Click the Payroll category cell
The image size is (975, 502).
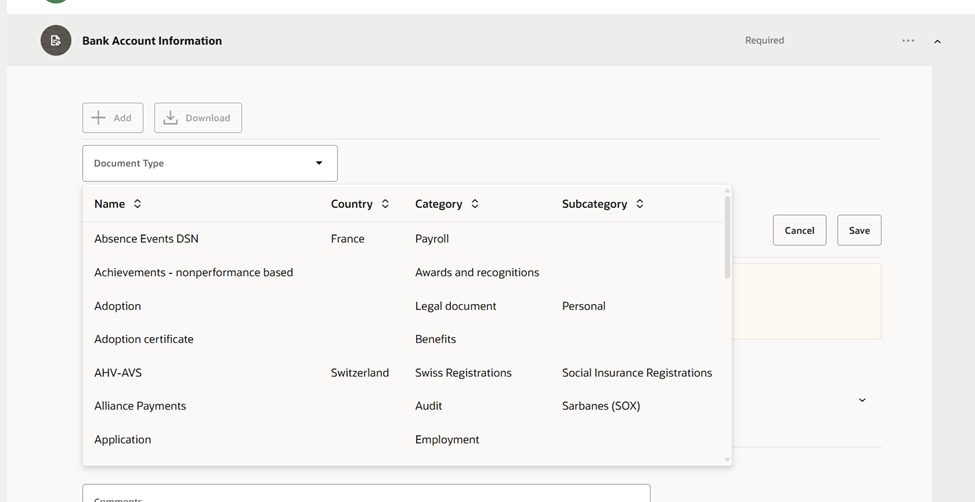tap(432, 239)
